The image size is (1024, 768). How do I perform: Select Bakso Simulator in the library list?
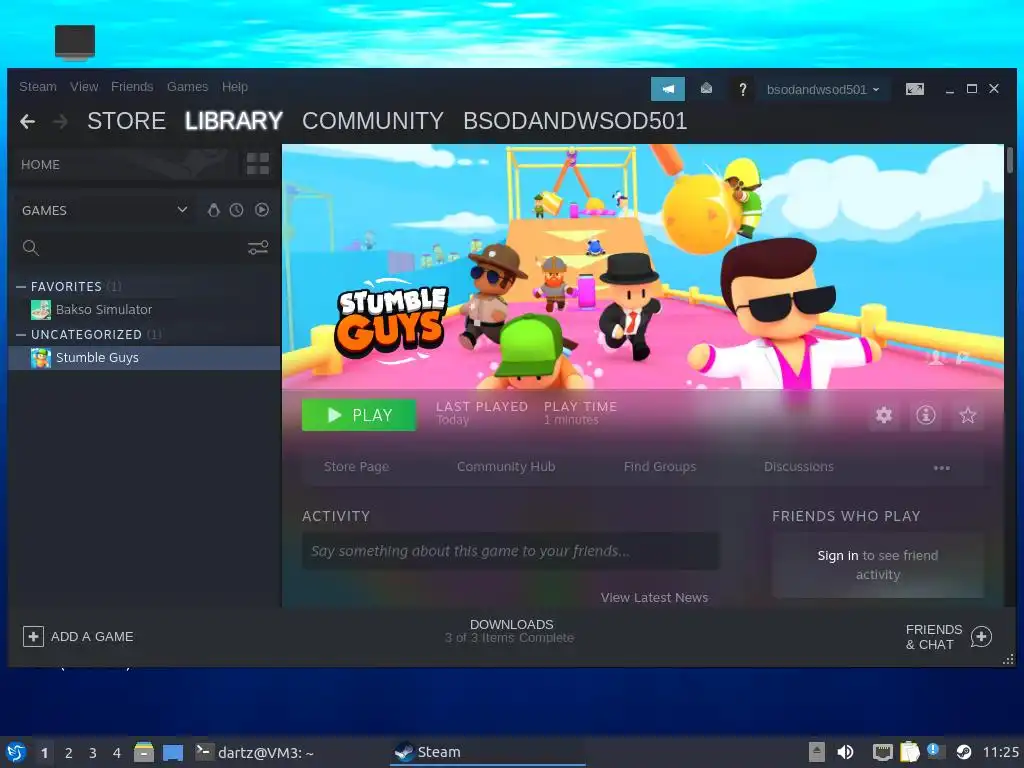tap(144, 310)
